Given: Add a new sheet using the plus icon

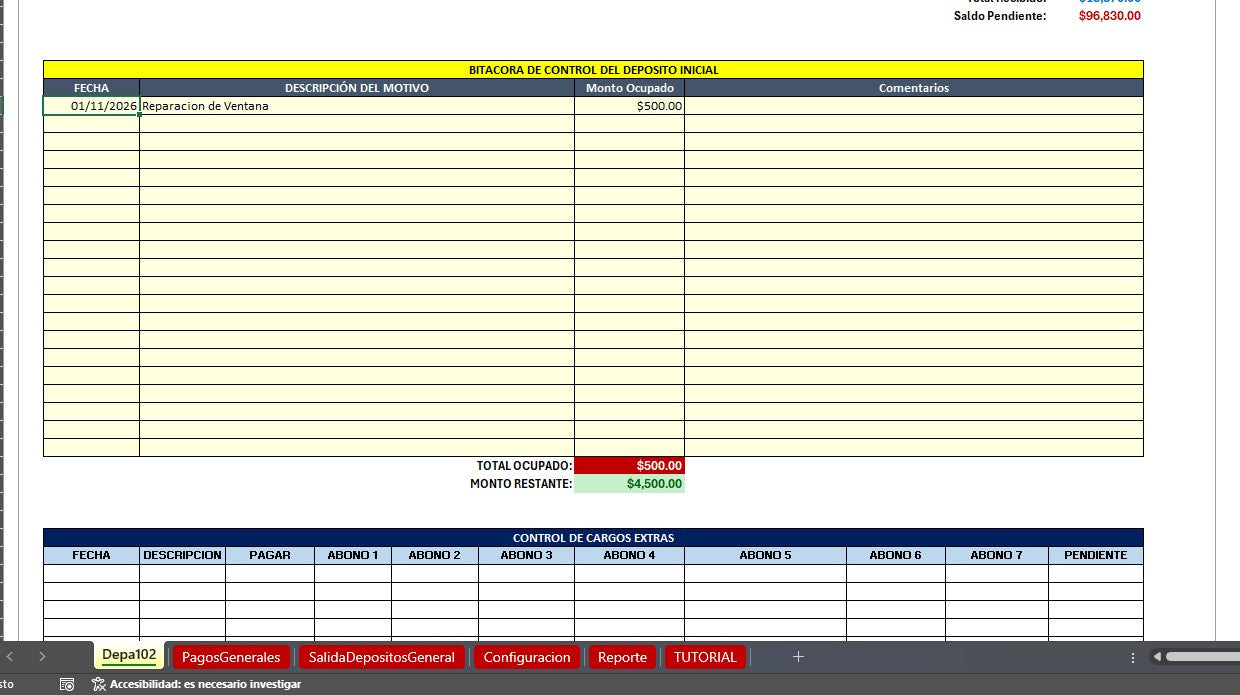Looking at the screenshot, I should coord(798,657).
